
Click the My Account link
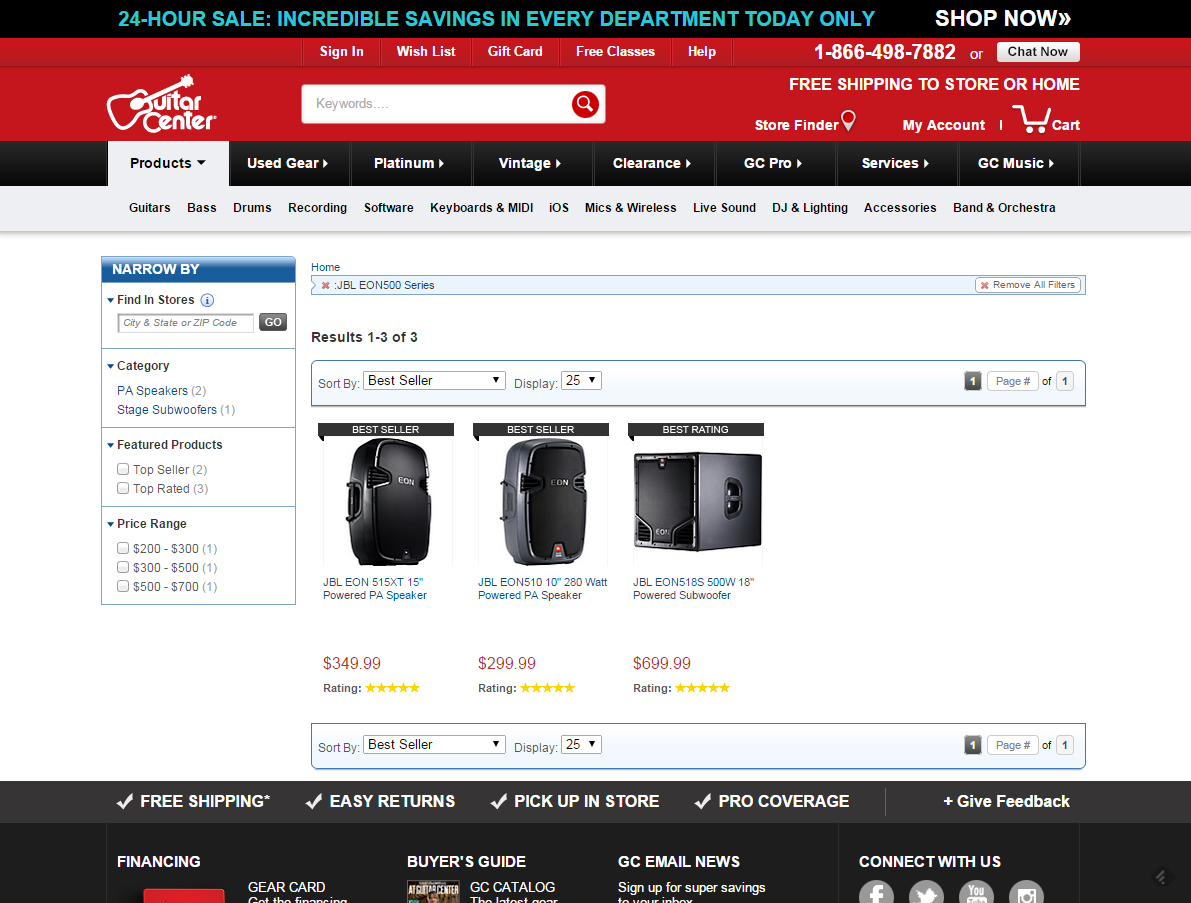pyautogui.click(x=943, y=125)
